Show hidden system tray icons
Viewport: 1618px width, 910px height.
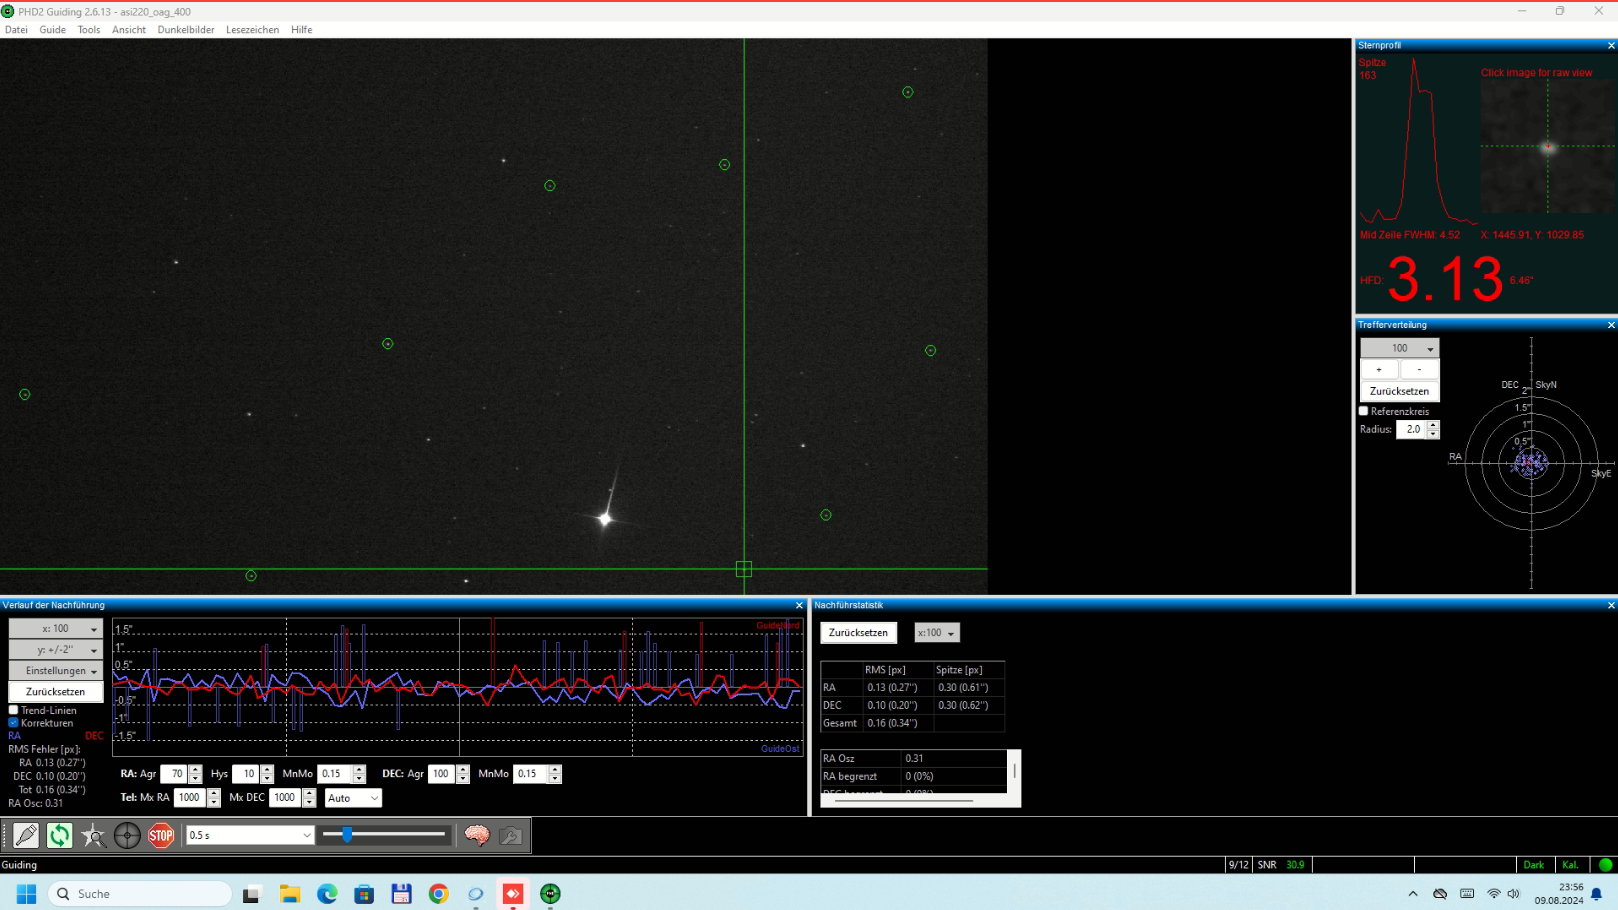click(1412, 894)
